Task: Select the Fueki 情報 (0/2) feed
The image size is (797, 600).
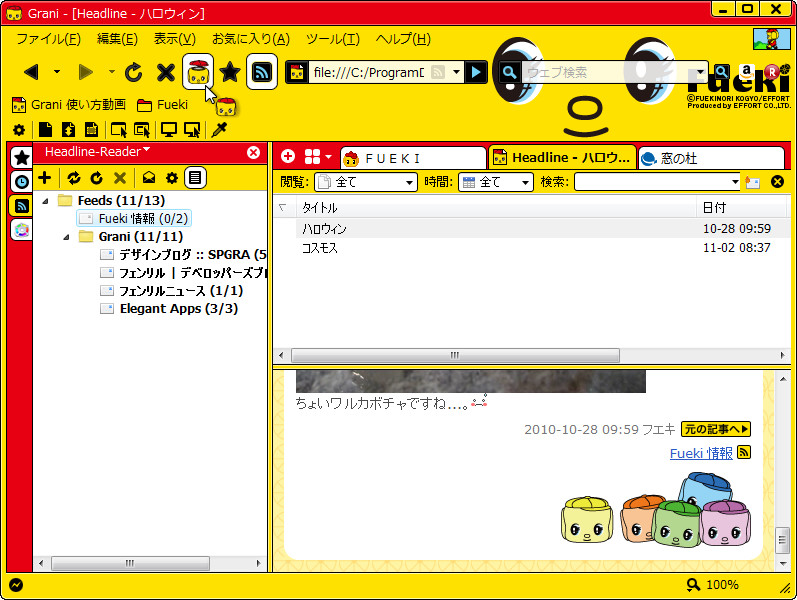Action: tap(134, 219)
